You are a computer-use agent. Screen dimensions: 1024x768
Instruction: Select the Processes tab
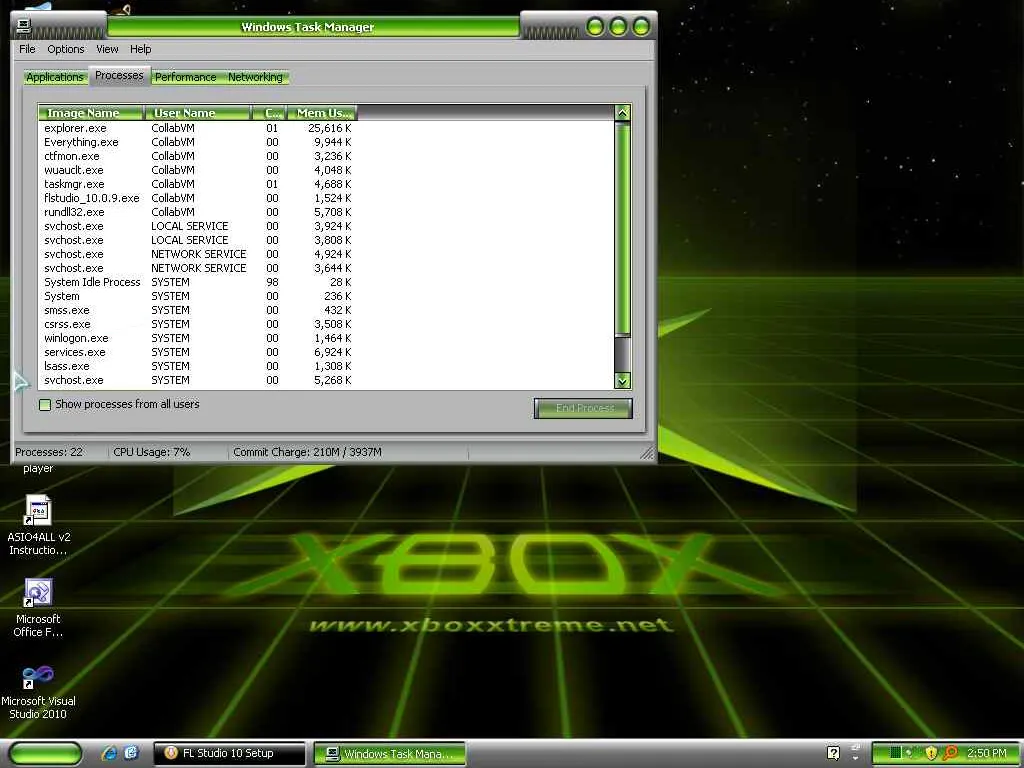(x=119, y=76)
